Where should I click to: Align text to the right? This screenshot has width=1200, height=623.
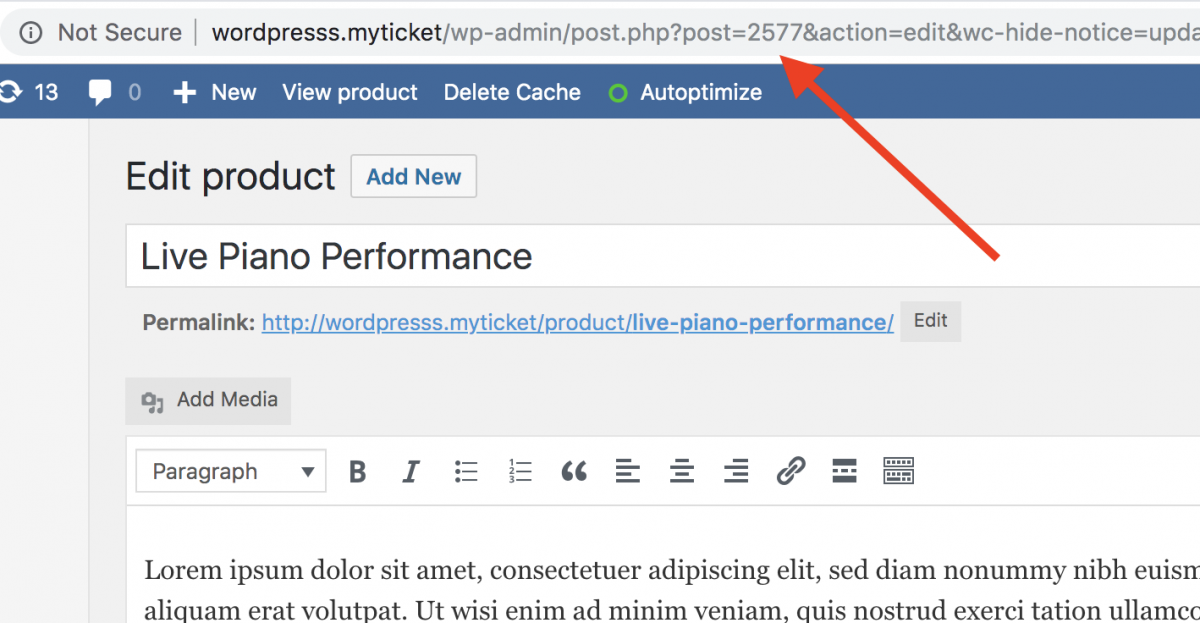pyautogui.click(x=736, y=470)
